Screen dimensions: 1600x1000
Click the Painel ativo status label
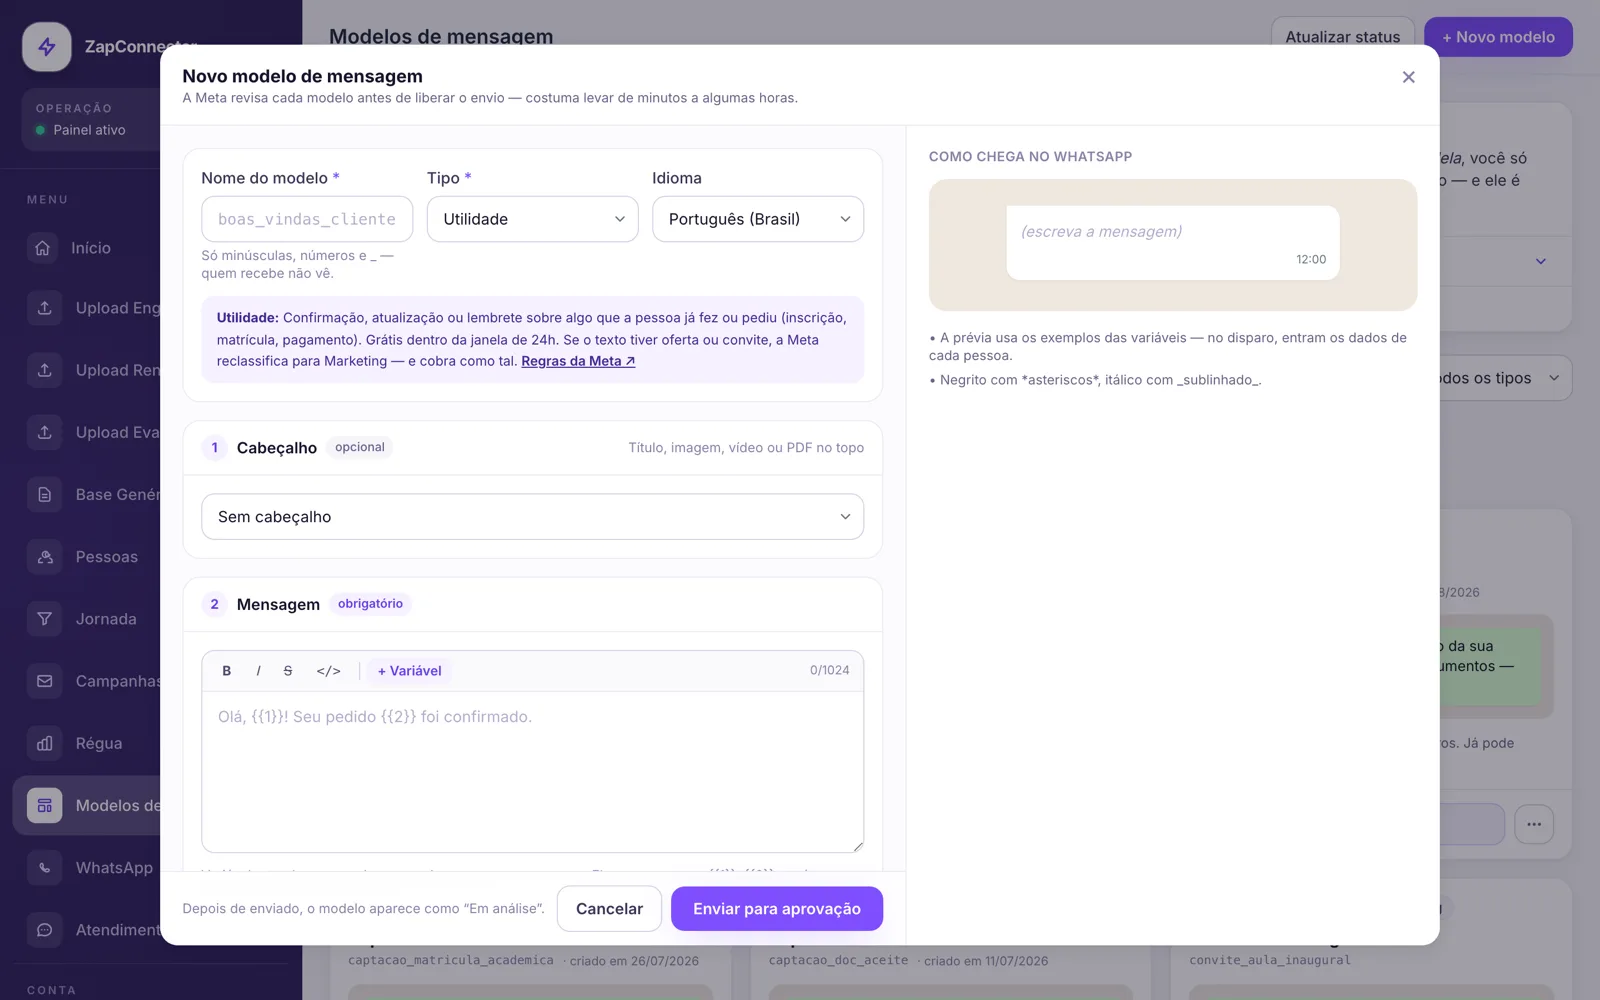pyautogui.click(x=89, y=130)
